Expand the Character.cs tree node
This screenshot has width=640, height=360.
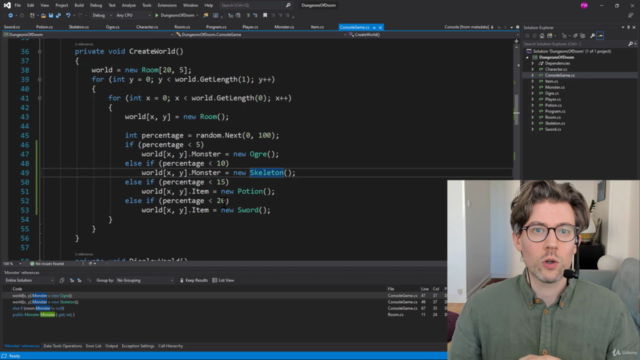point(533,69)
